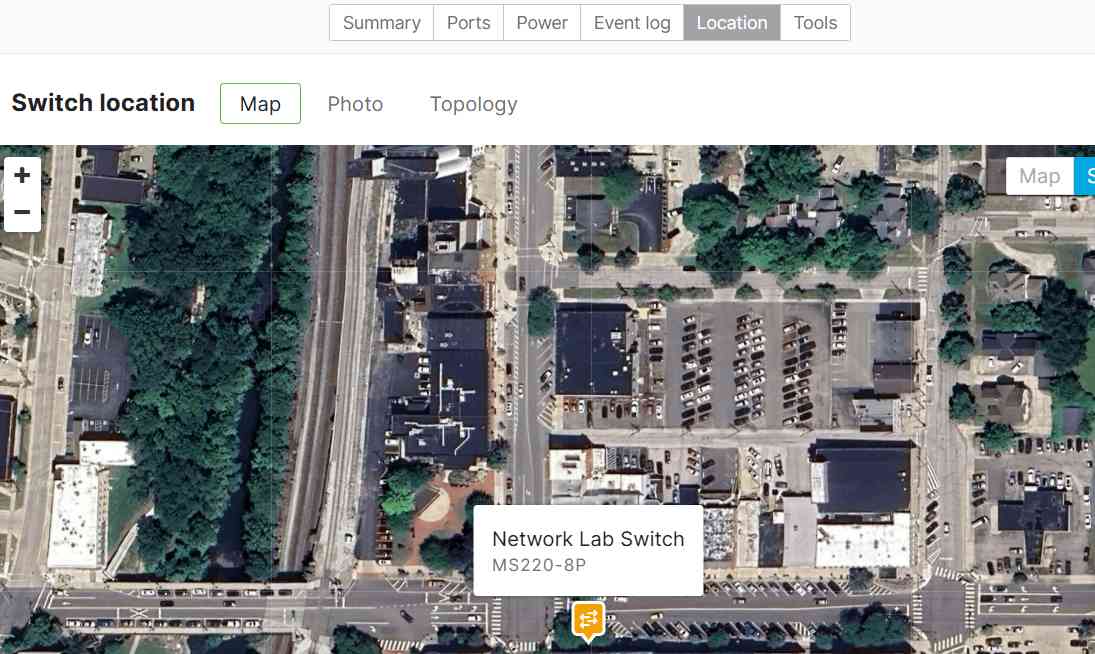Click the Switch location heading
This screenshot has height=654, width=1095.
[103, 103]
